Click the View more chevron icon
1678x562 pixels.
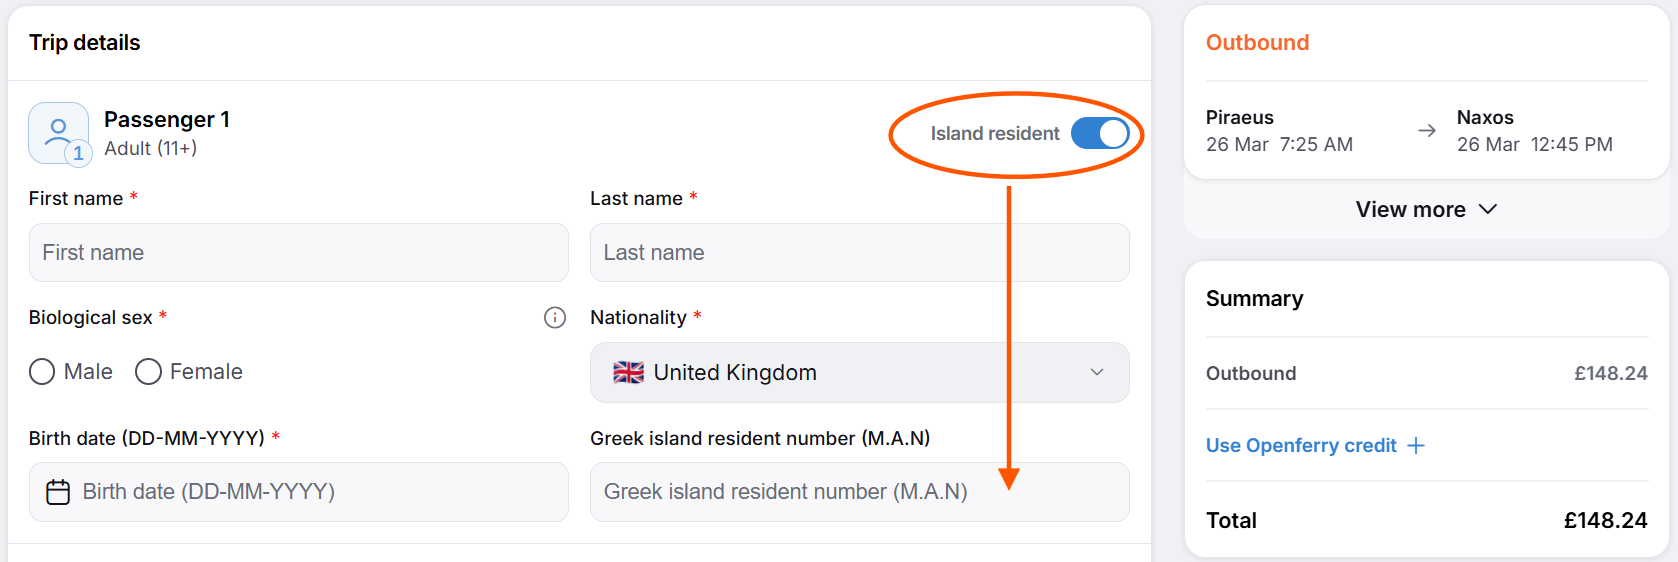(1488, 209)
